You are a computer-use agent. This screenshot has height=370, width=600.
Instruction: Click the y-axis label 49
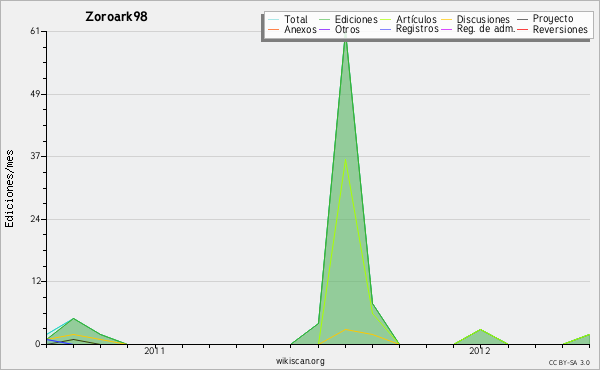(35, 94)
